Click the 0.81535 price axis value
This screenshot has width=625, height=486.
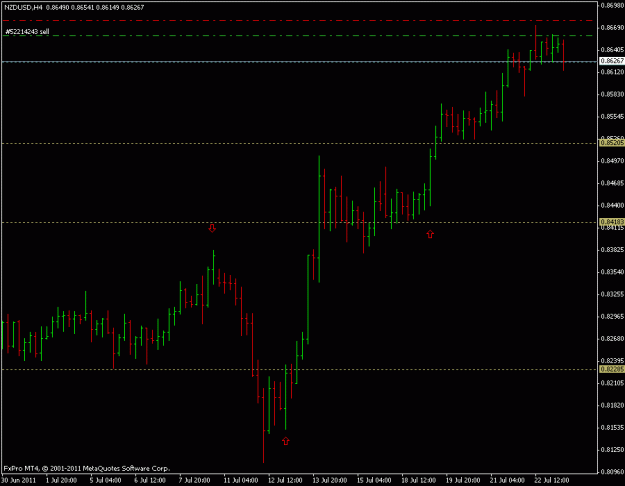coord(612,427)
